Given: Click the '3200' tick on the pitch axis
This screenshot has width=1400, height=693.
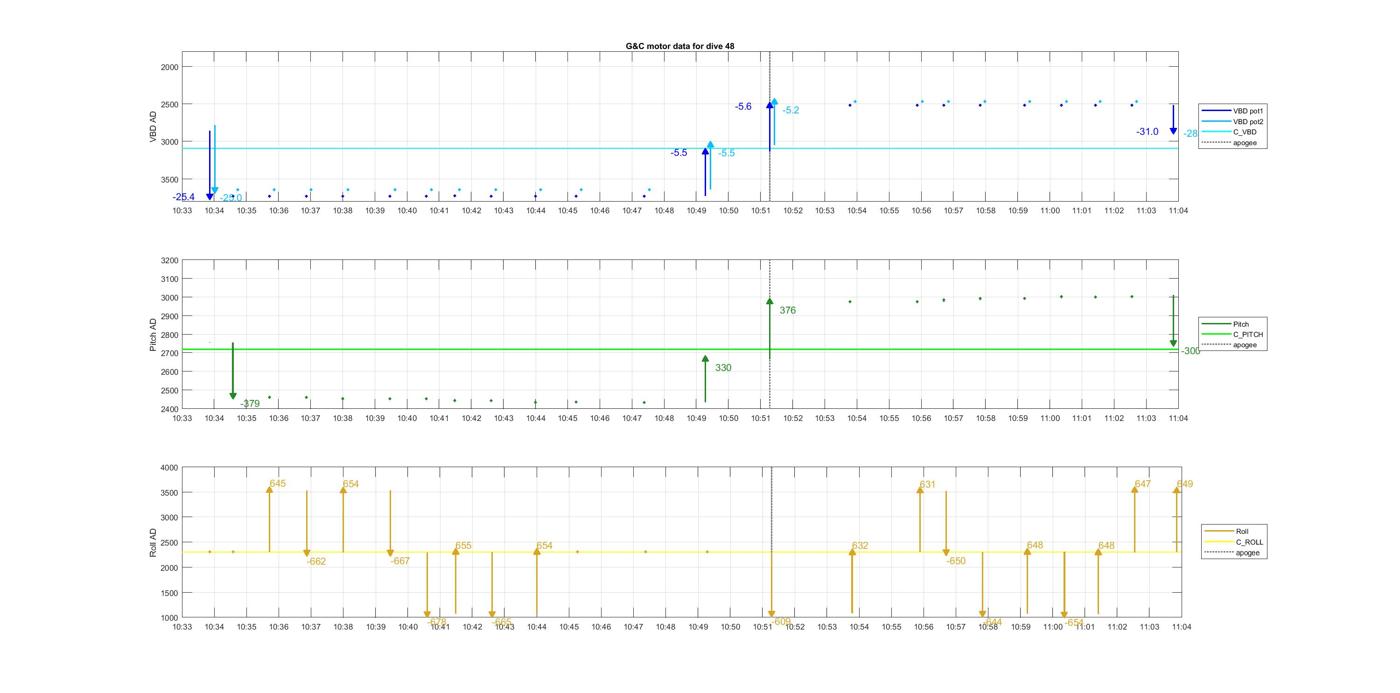Looking at the screenshot, I should (x=169, y=261).
